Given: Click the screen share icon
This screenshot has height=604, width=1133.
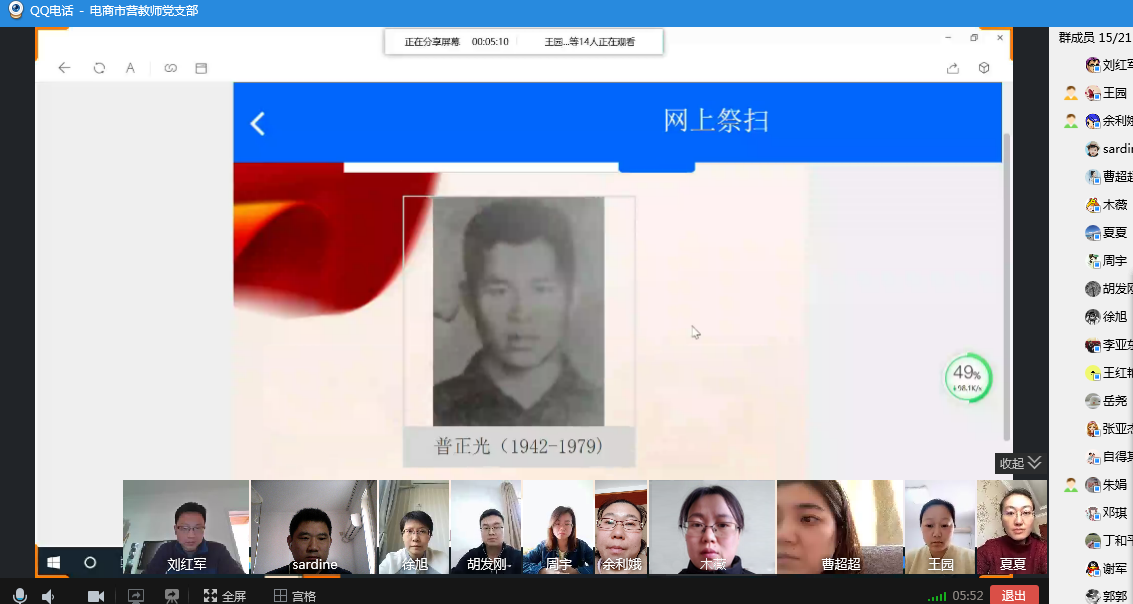Looking at the screenshot, I should click(x=135, y=596).
